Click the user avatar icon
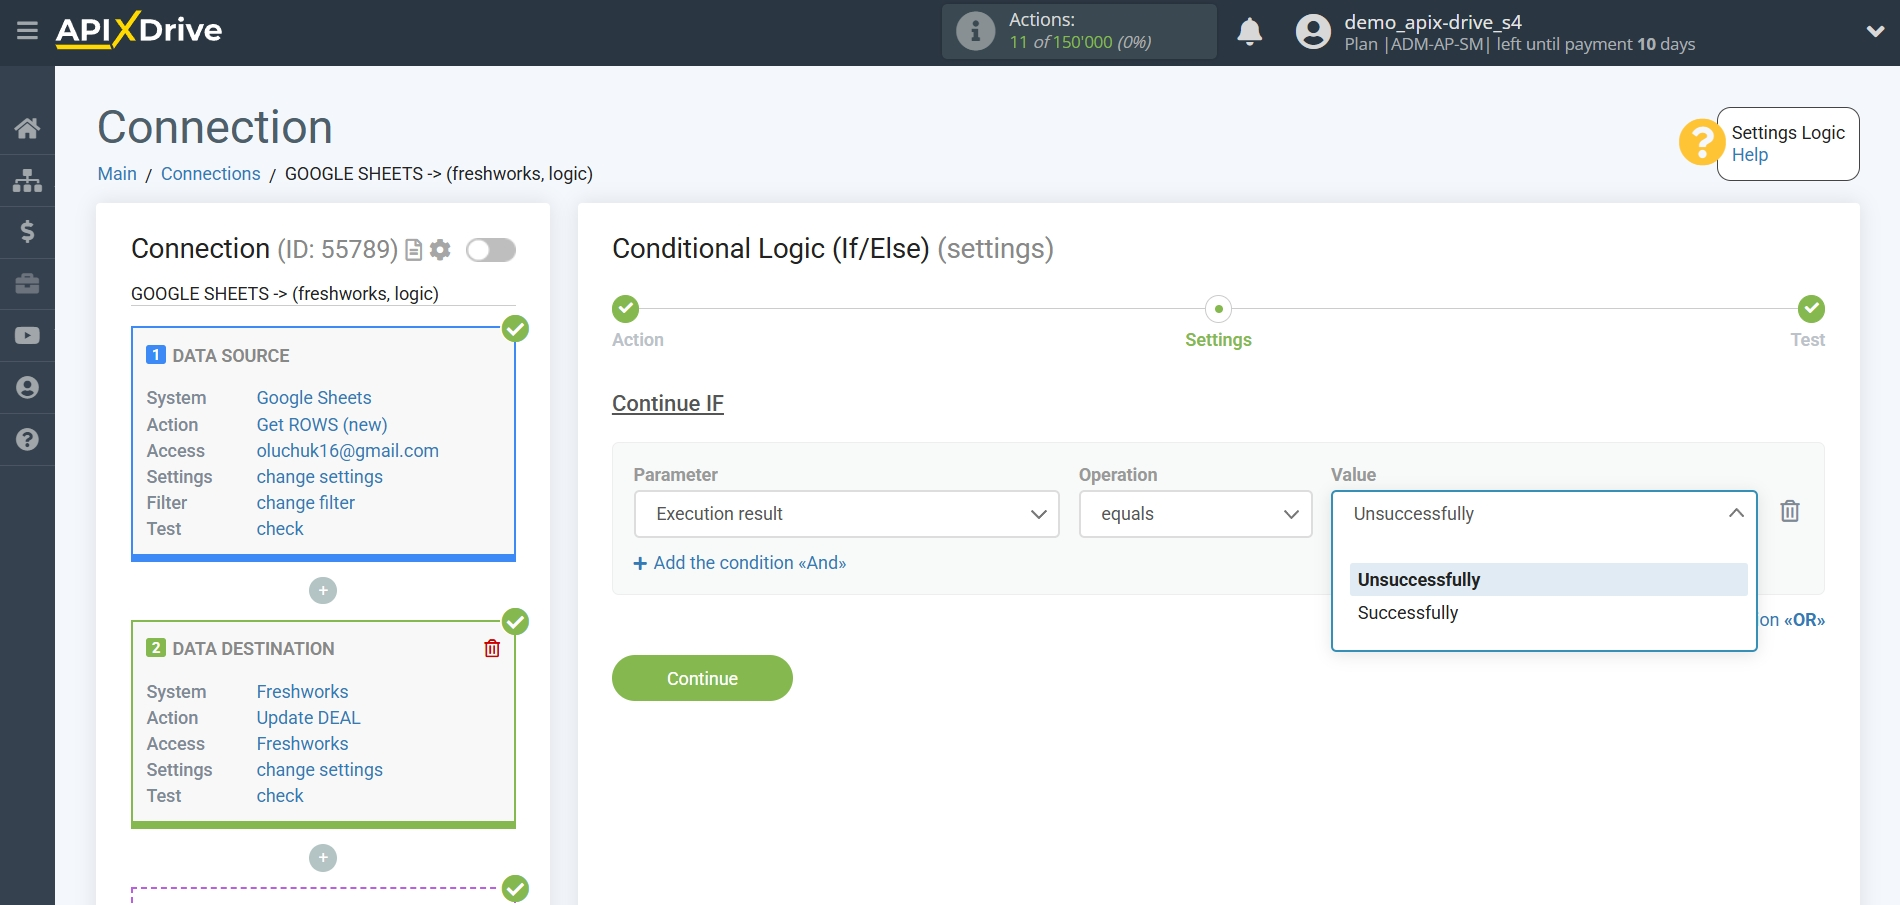Screen dimensions: 1900x905 tap(1313, 31)
